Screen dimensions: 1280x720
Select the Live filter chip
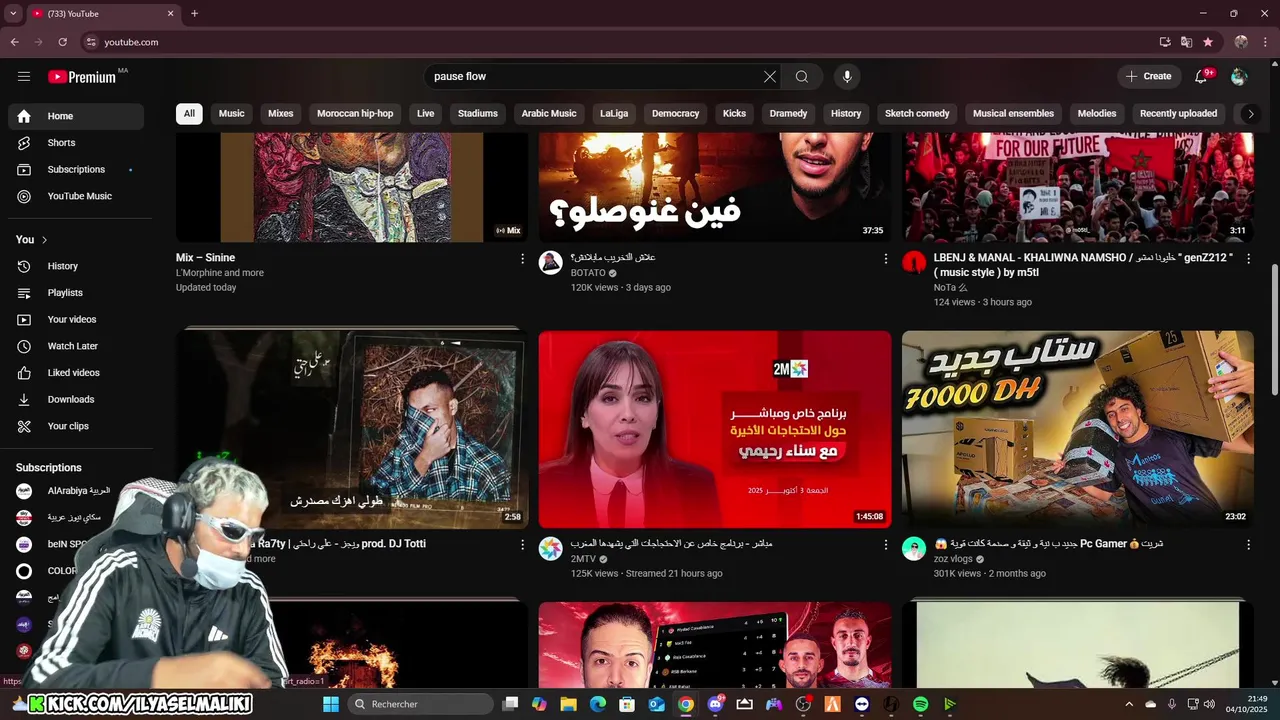(426, 113)
